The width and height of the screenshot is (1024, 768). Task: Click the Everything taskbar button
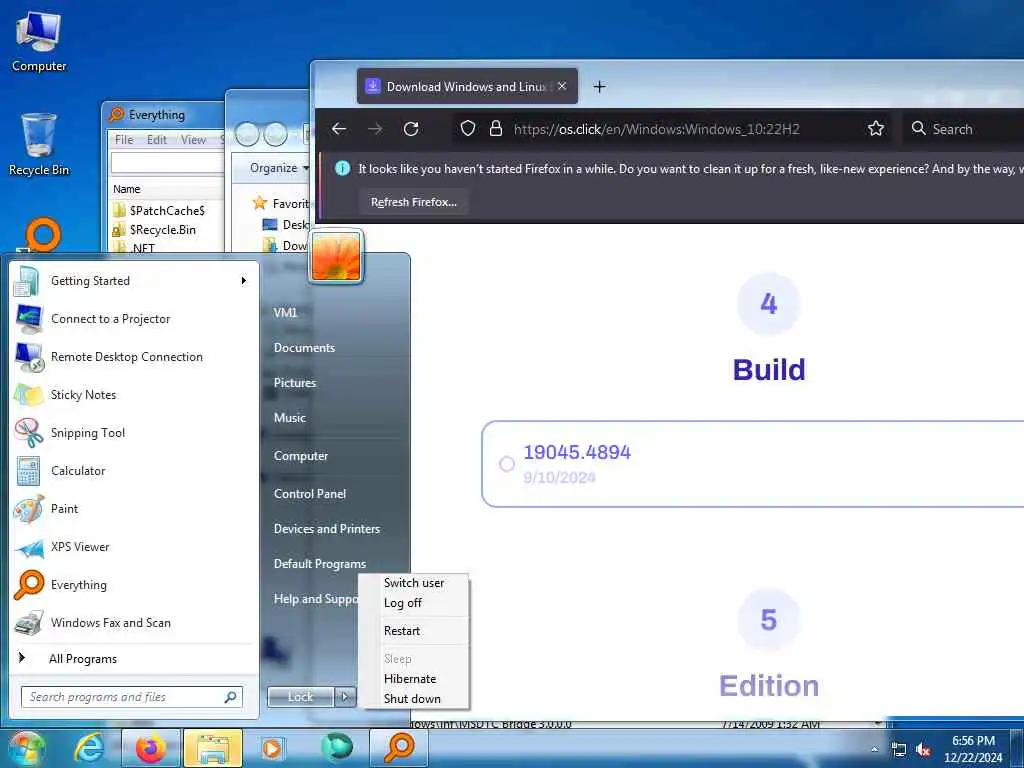398,748
